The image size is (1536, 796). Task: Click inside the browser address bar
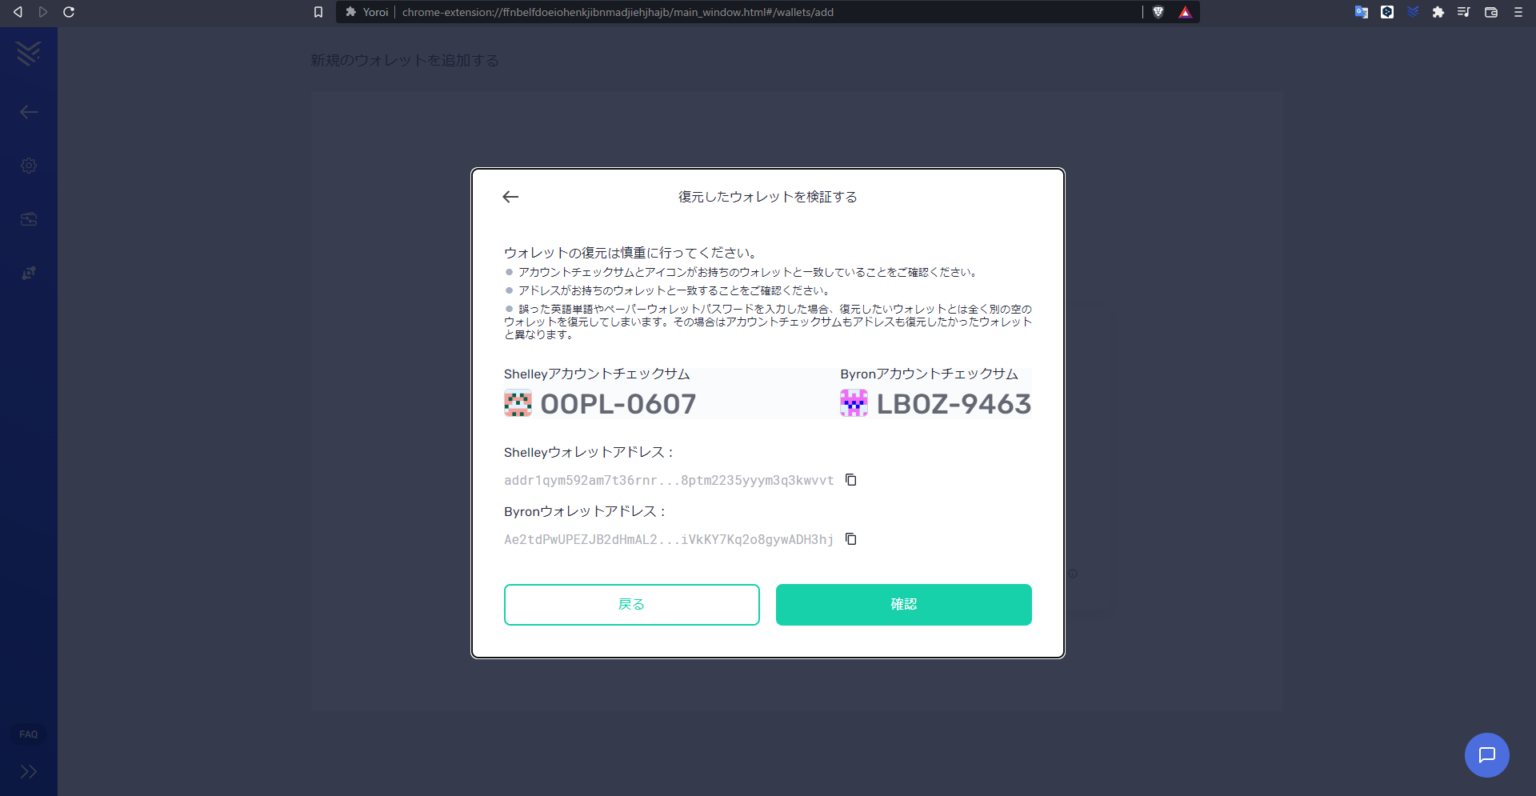click(x=700, y=12)
